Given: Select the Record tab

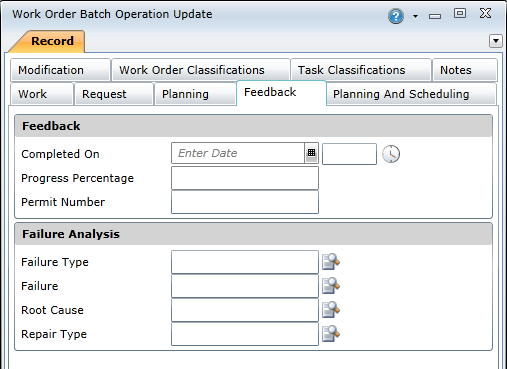Looking at the screenshot, I should 52,41.
